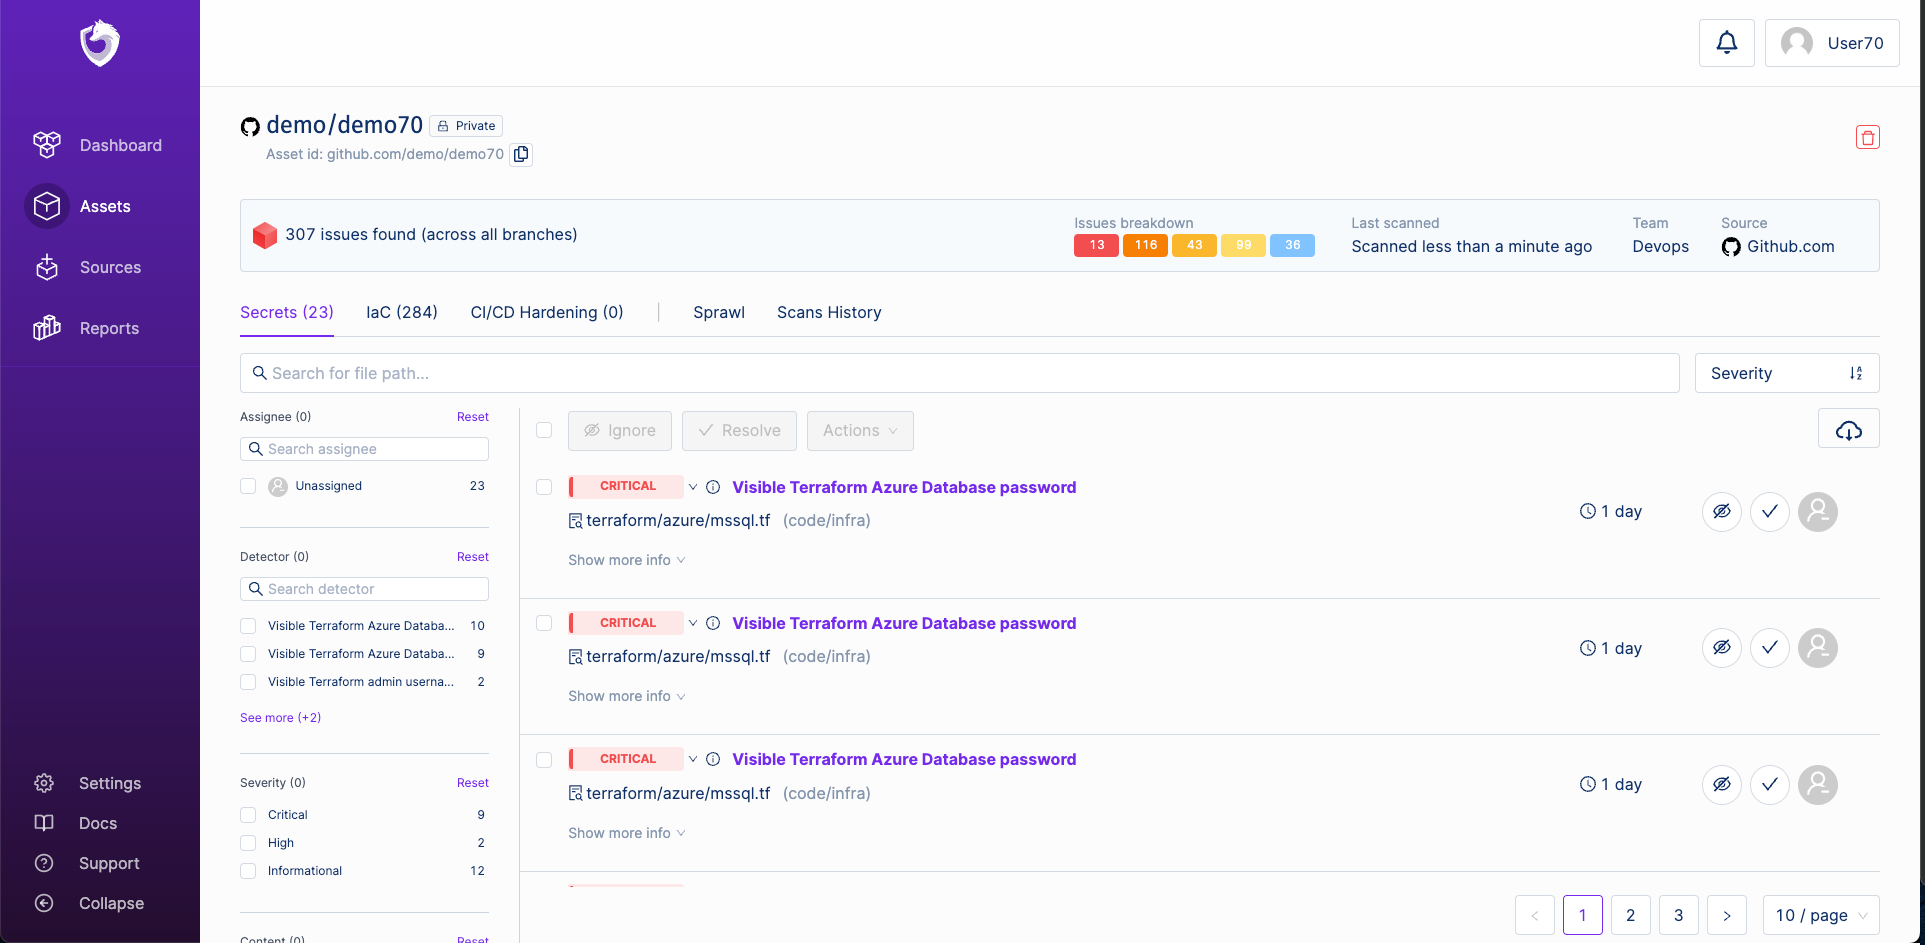This screenshot has width=1925, height=945.
Task: Click the Sources icon in the sidebar
Action: point(47,267)
